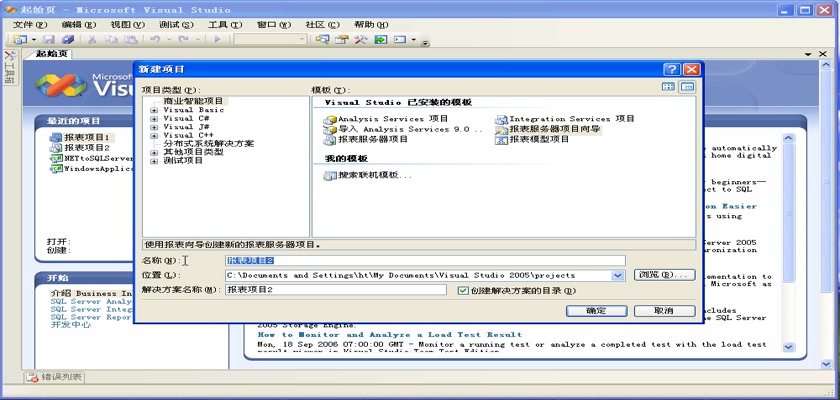Open Toolbox via wrench-hammer toolbar icon
This screenshot has height=400, width=840.
[x=361, y=39]
